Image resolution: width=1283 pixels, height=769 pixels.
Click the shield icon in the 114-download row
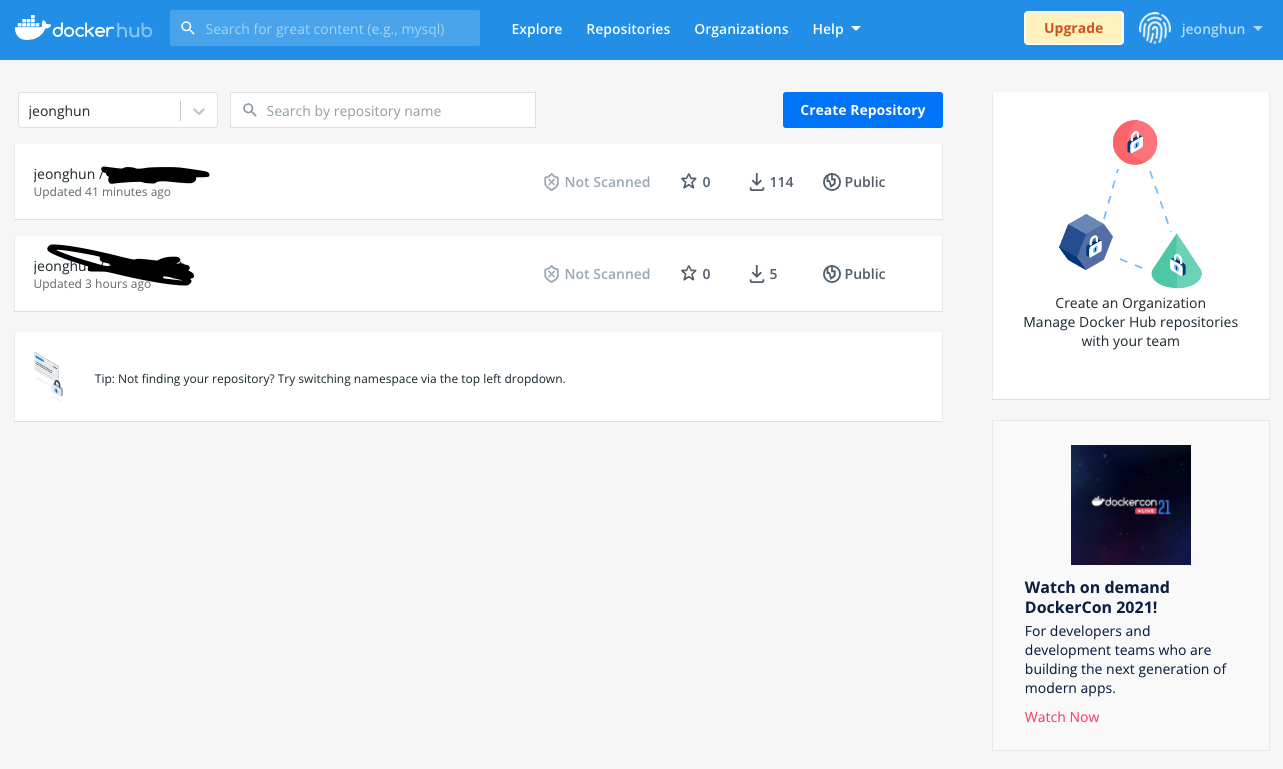pos(551,182)
